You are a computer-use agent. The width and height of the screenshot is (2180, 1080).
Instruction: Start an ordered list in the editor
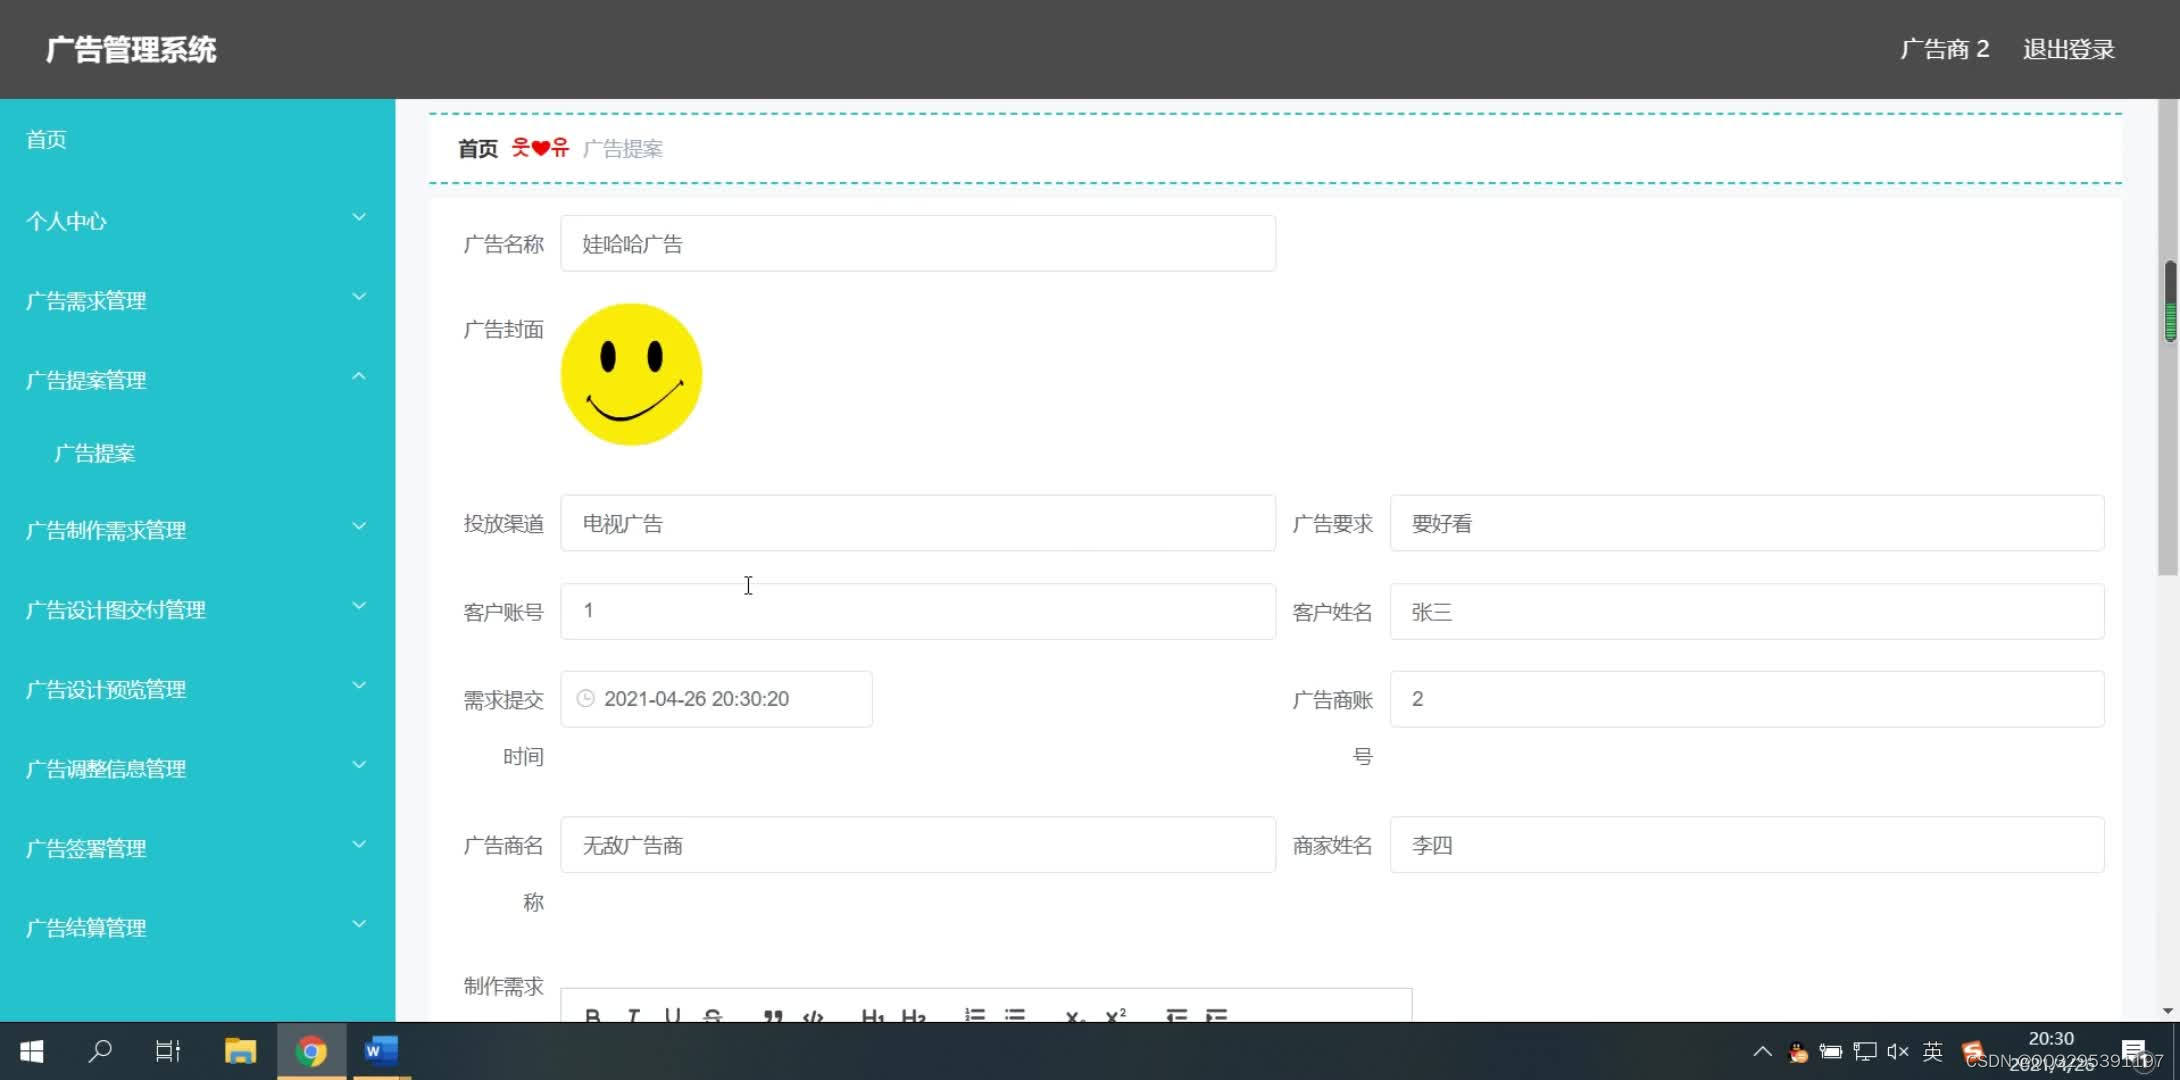pos(975,1015)
